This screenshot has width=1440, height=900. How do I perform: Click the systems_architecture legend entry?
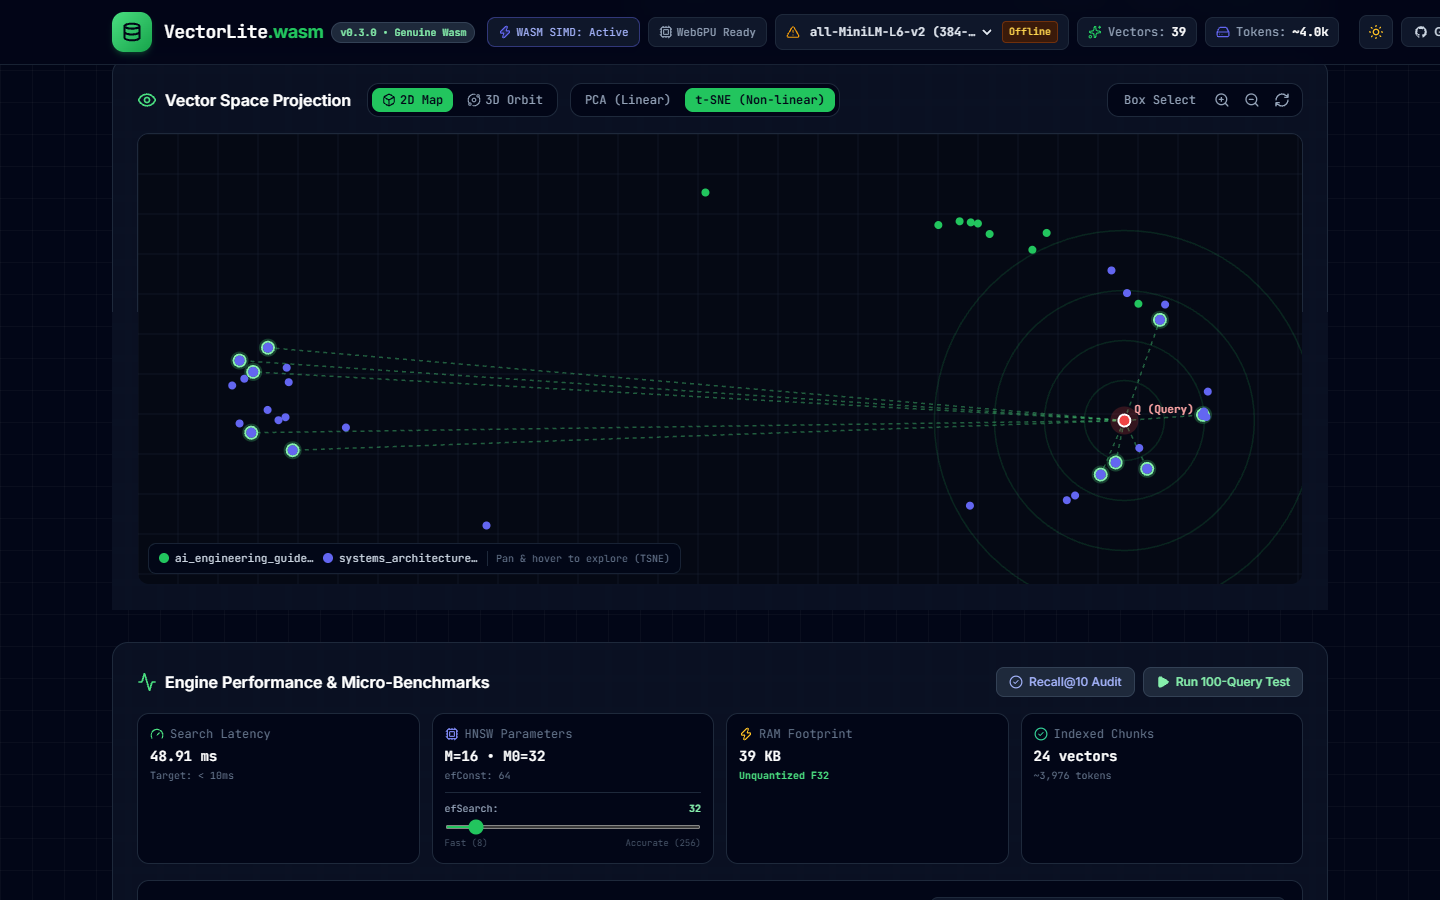click(400, 558)
